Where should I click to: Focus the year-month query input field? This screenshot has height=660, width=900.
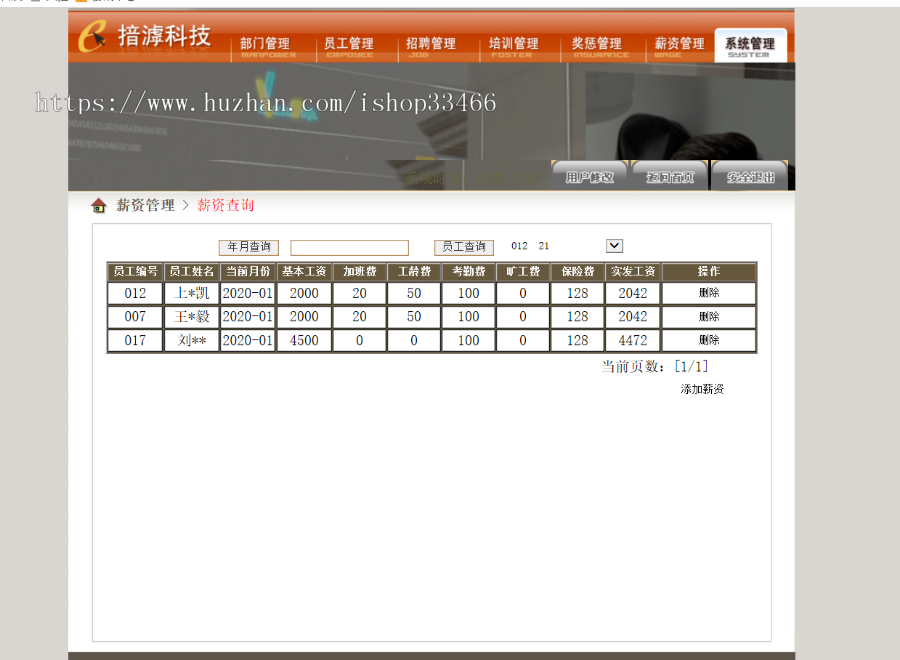350,247
